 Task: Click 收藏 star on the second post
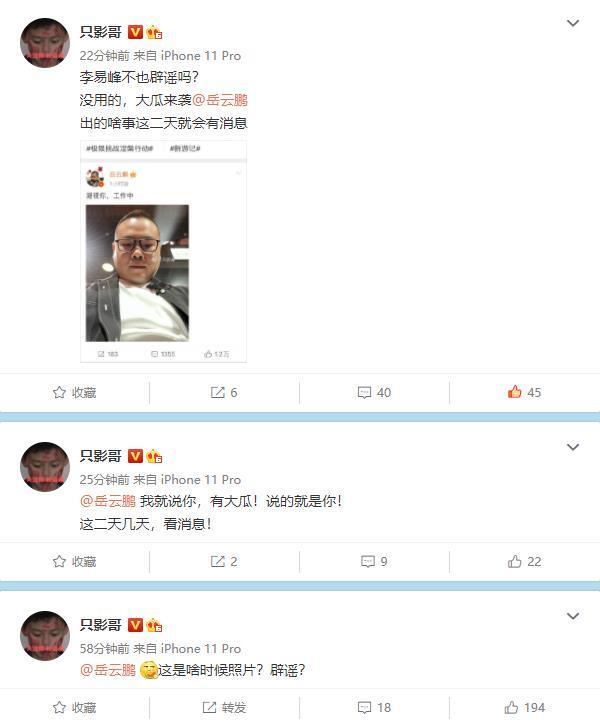74,561
